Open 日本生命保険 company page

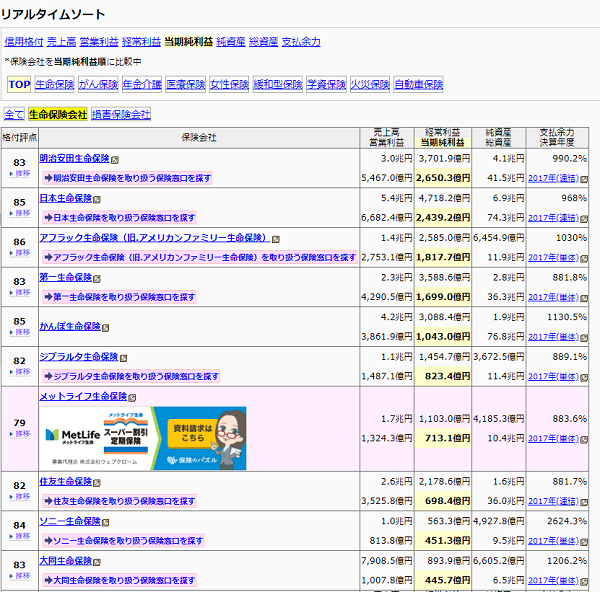coord(66,198)
